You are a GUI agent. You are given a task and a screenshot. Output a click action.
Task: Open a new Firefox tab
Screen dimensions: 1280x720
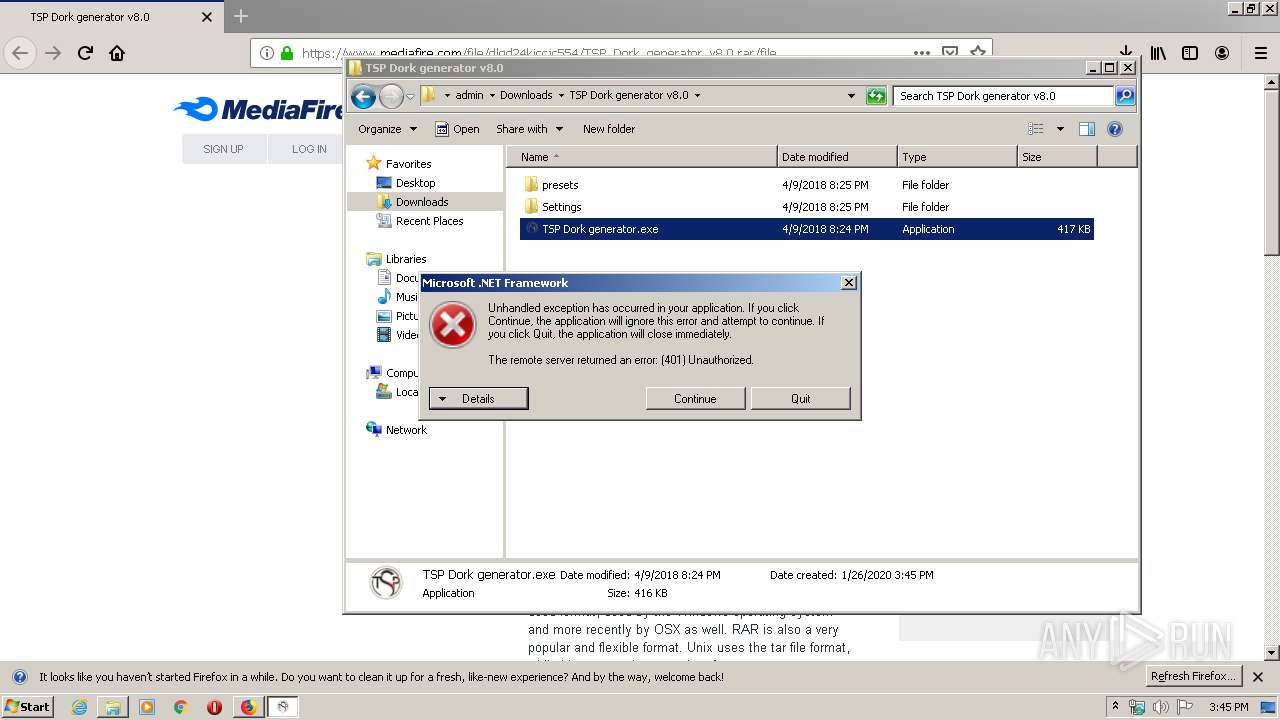tap(240, 16)
